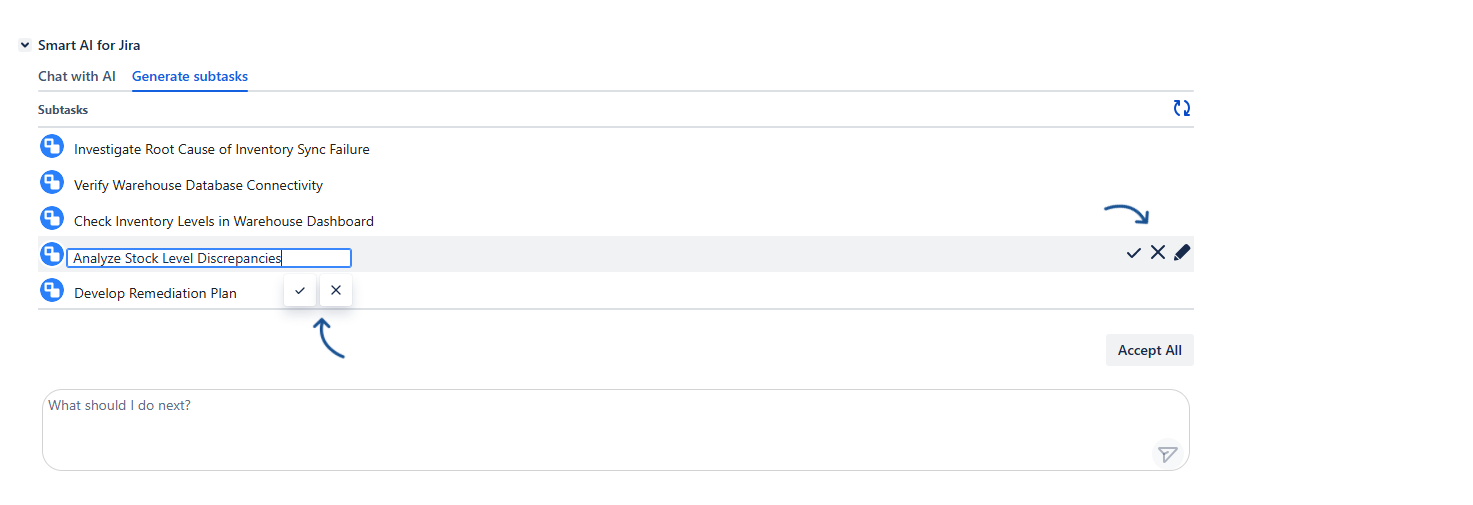Select Investigate Root Cause of Inventory Sync Failure
The width and height of the screenshot is (1473, 505).
coord(222,149)
